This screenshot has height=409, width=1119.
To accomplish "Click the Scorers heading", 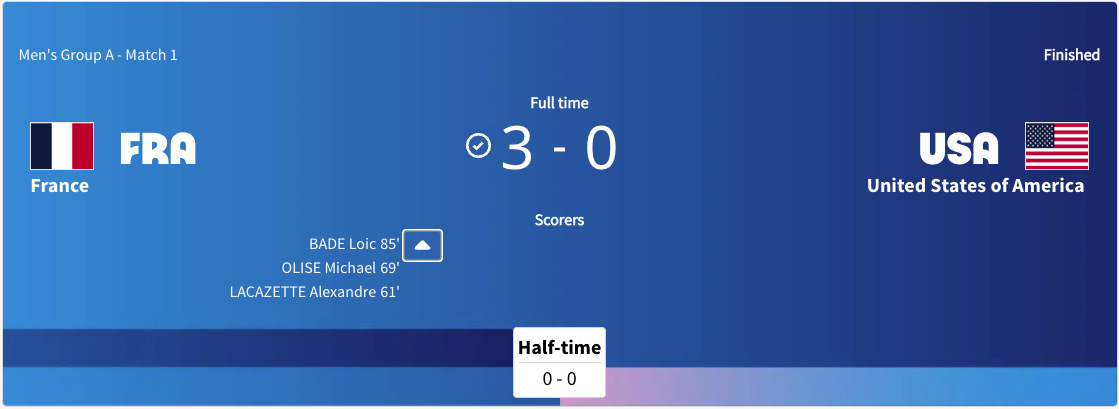I will pyautogui.click(x=559, y=220).
